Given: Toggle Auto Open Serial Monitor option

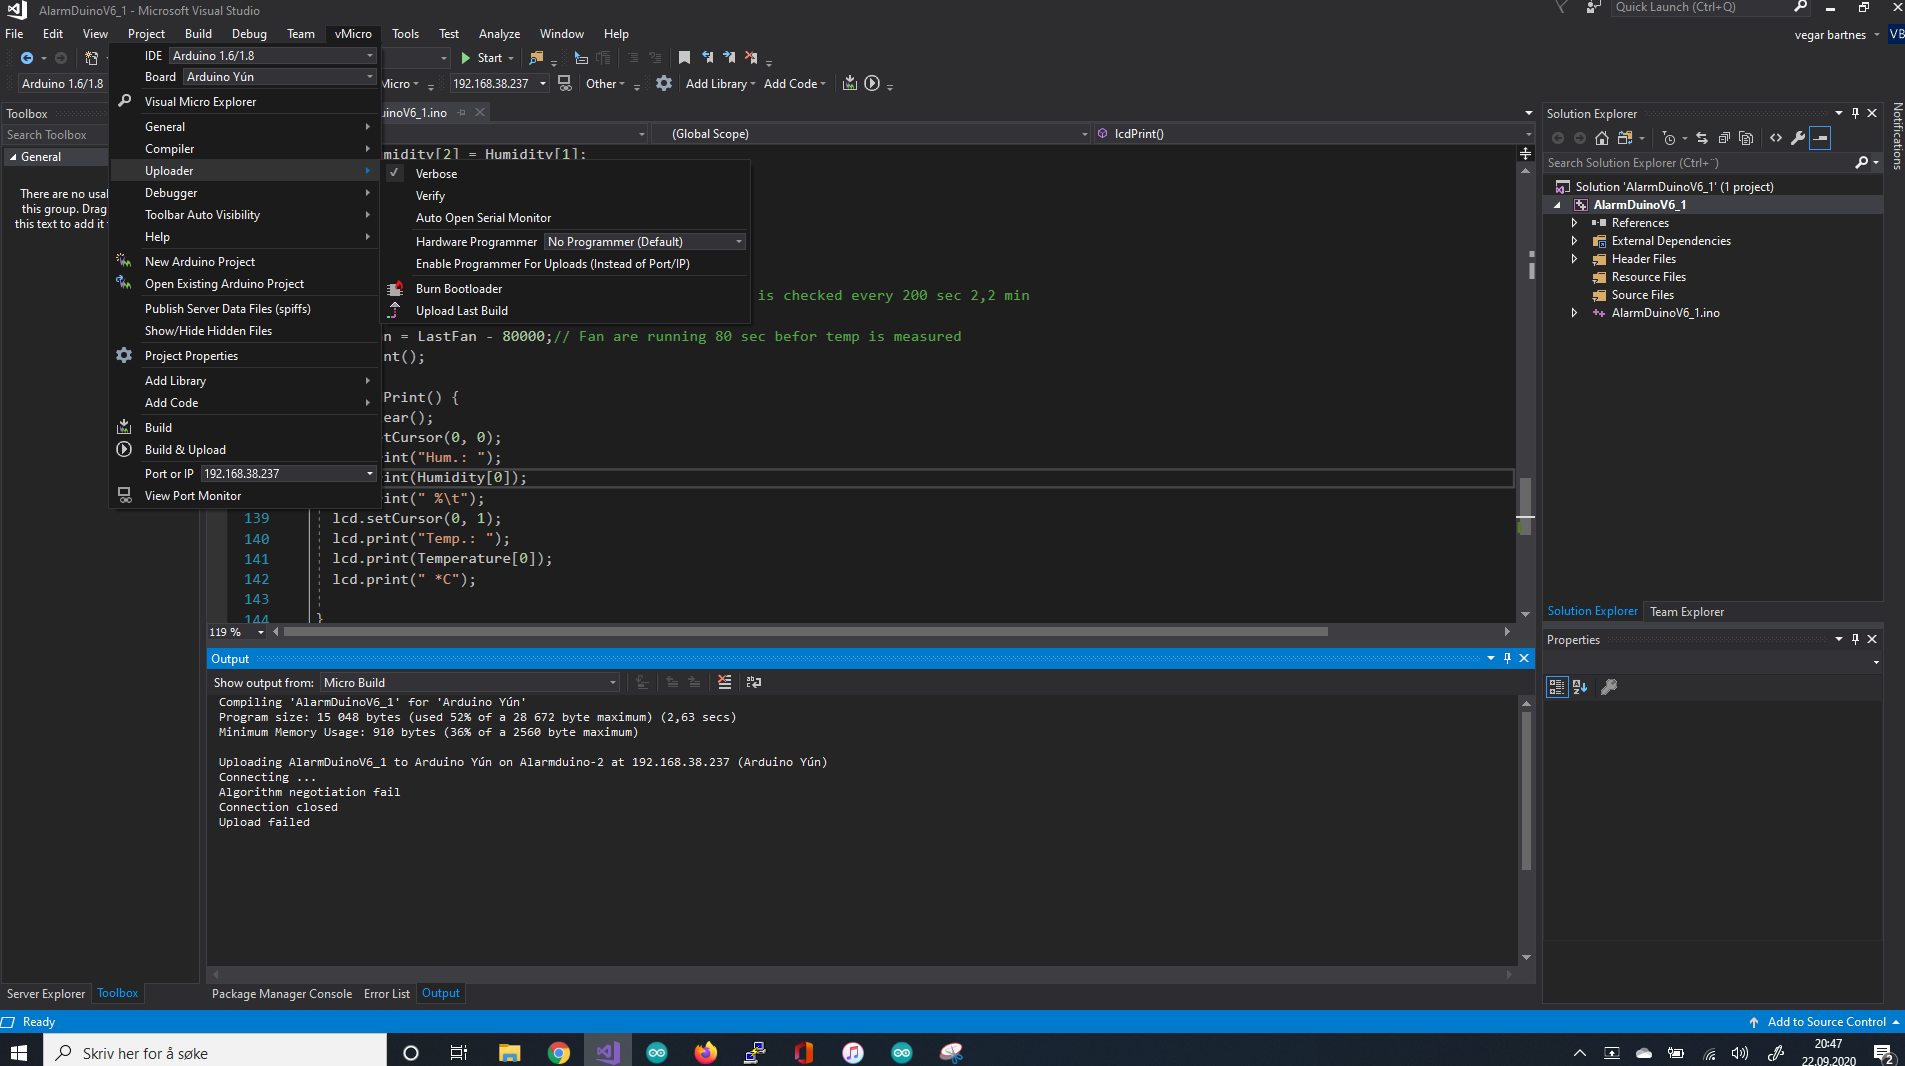Looking at the screenshot, I should pyautogui.click(x=483, y=218).
